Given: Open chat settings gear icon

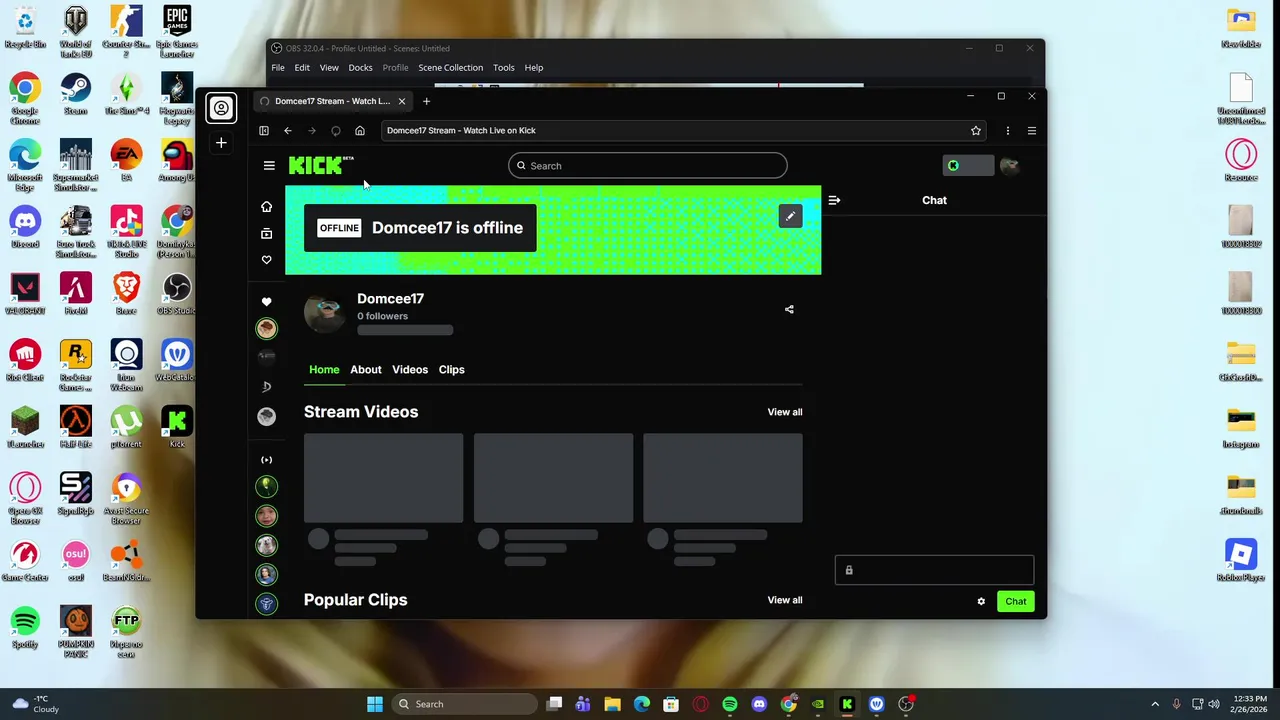Looking at the screenshot, I should coord(981,602).
